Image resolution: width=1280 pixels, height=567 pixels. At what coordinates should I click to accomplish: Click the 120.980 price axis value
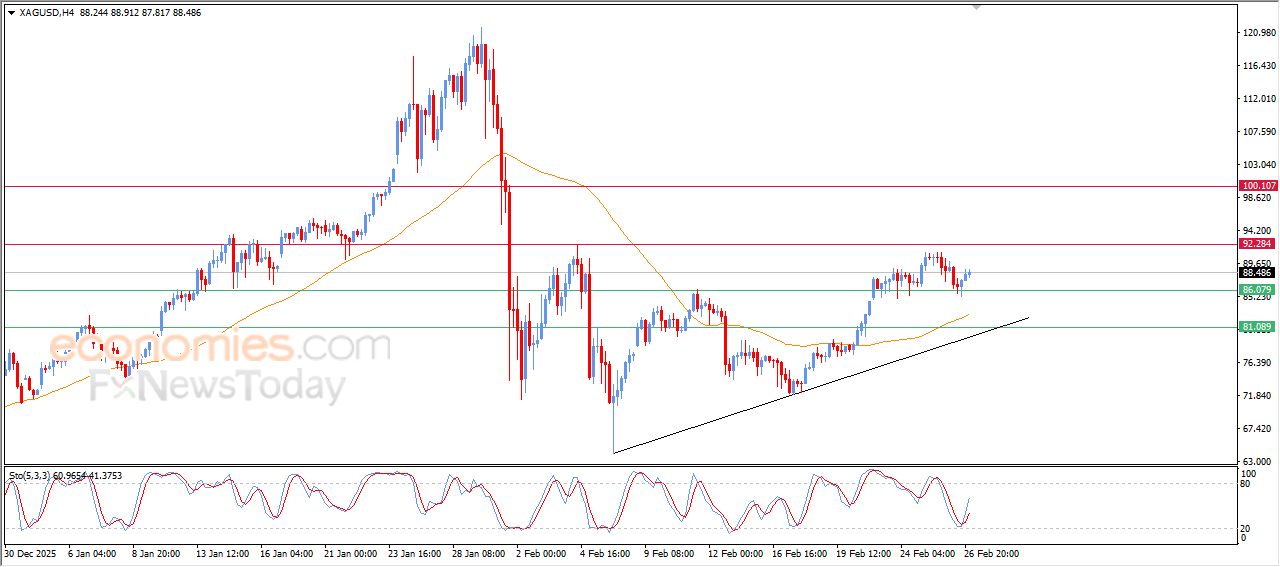click(1258, 33)
